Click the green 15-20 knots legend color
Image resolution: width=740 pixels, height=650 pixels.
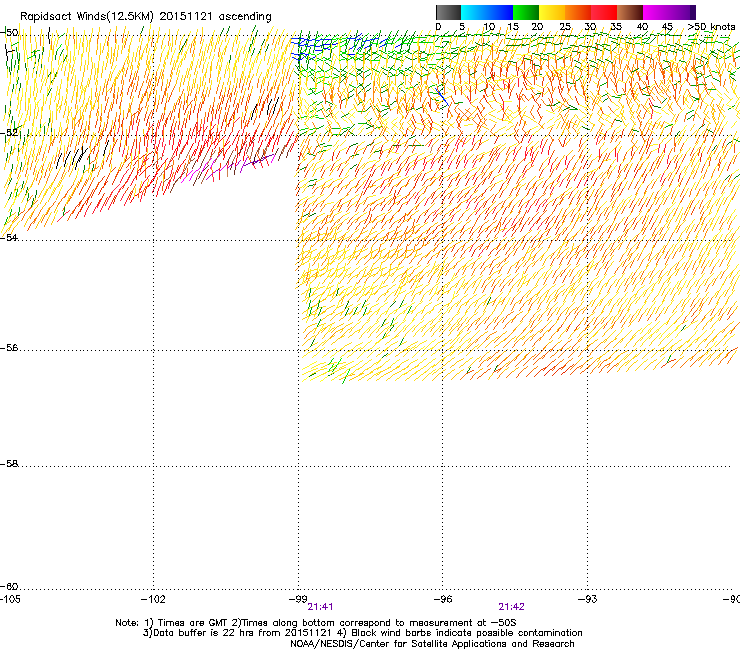[526, 12]
